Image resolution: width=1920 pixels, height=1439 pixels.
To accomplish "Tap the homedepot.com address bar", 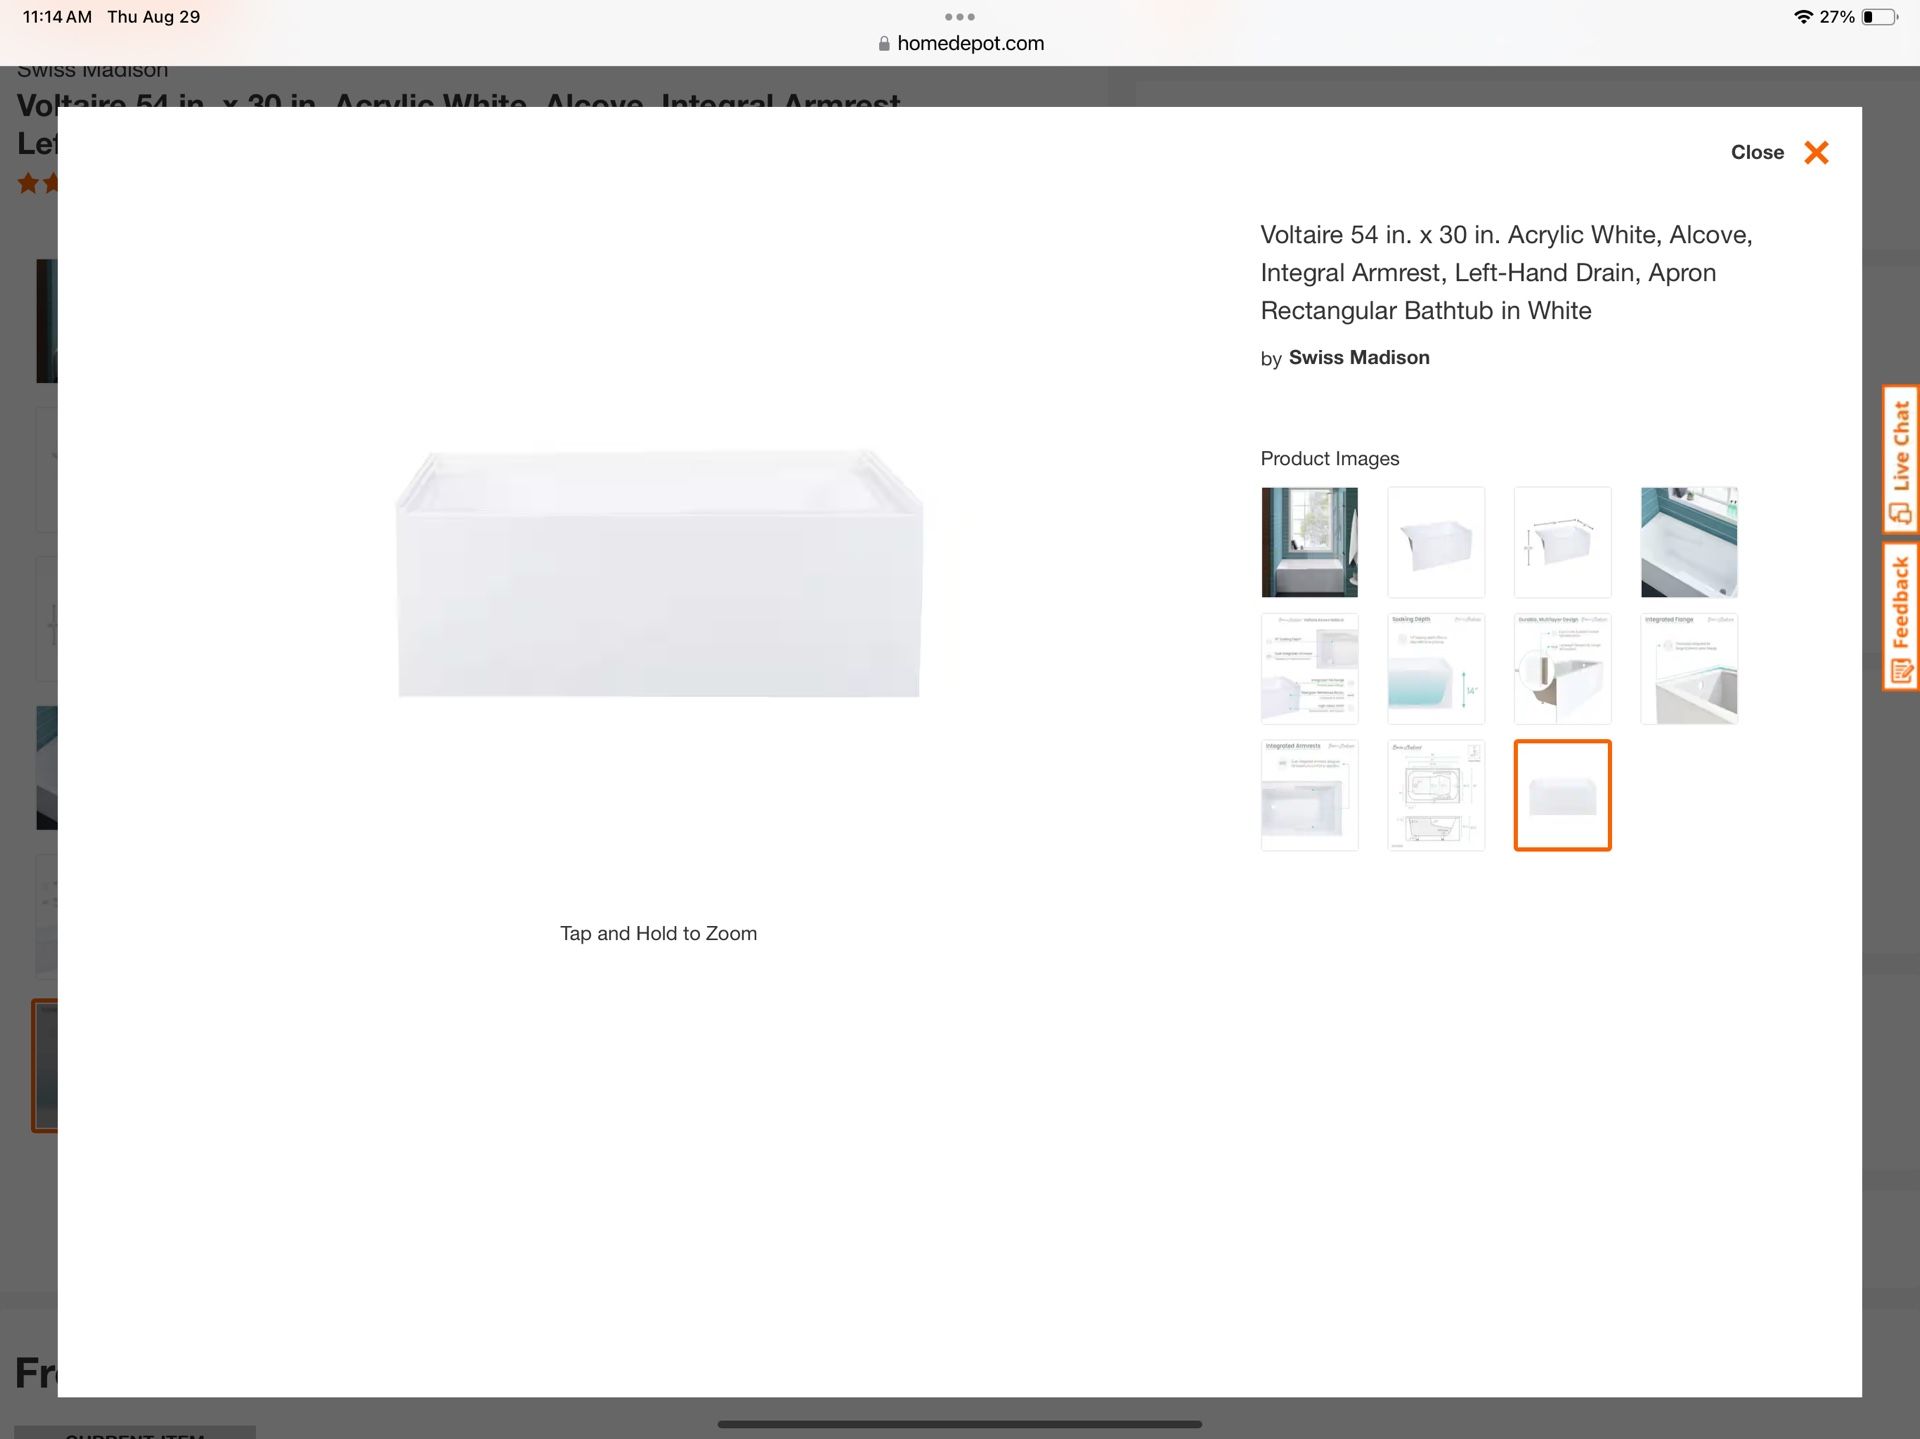I will pyautogui.click(x=960, y=43).
